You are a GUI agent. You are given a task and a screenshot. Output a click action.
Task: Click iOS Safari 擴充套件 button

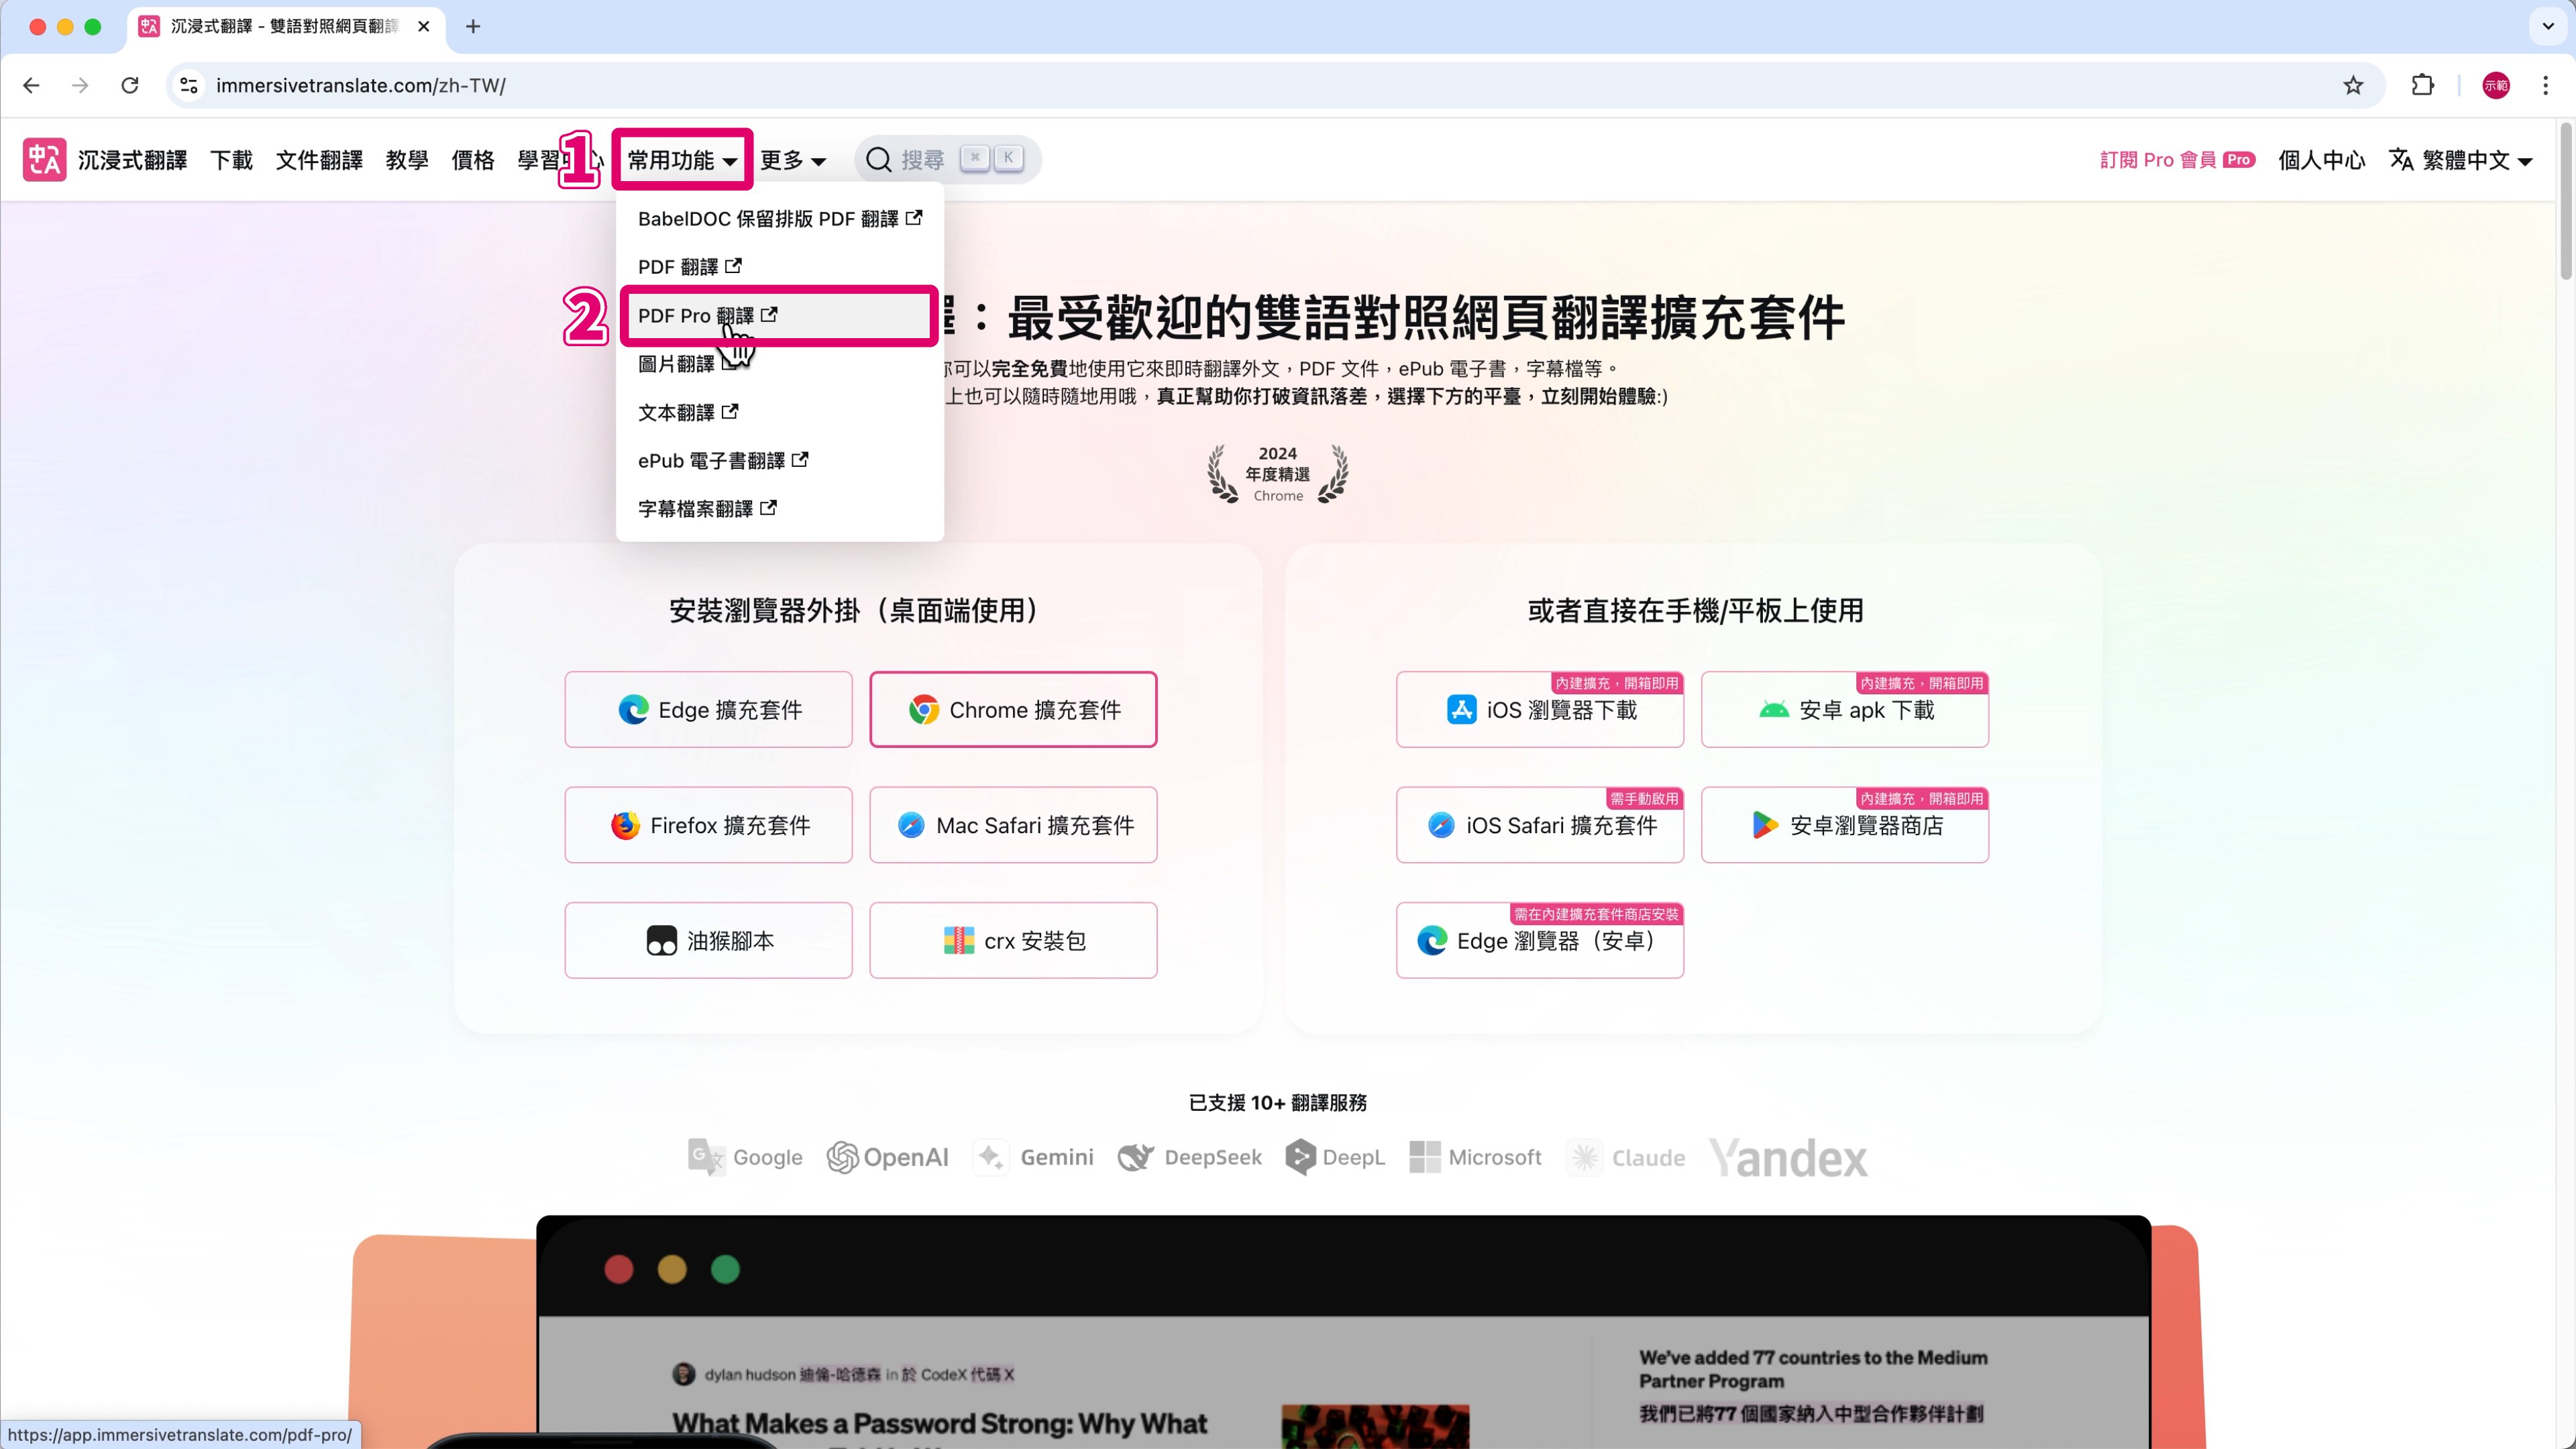[1540, 826]
